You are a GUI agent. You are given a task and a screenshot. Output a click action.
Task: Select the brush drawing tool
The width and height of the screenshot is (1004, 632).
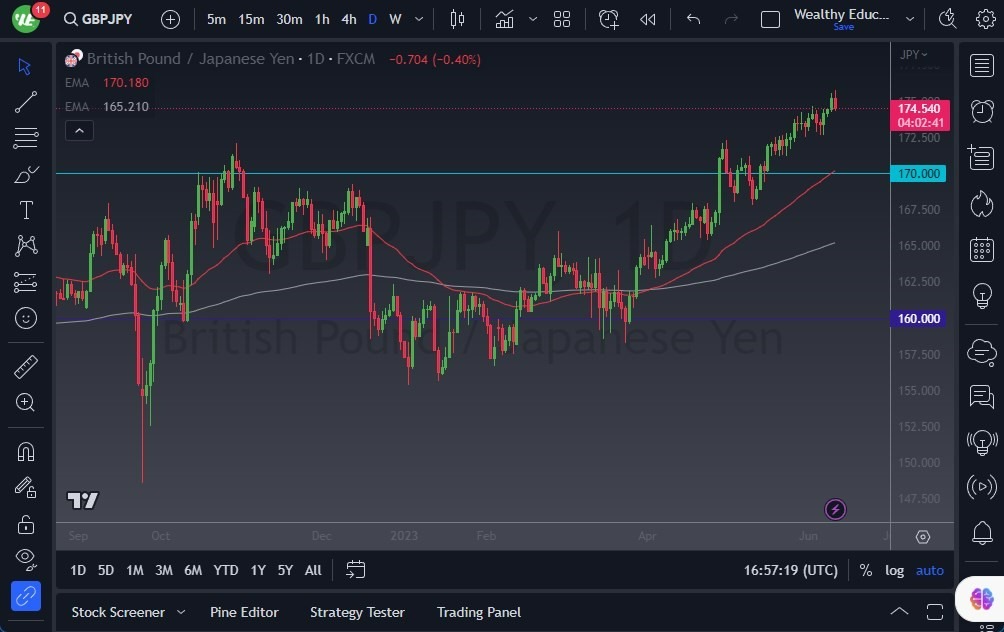click(26, 174)
